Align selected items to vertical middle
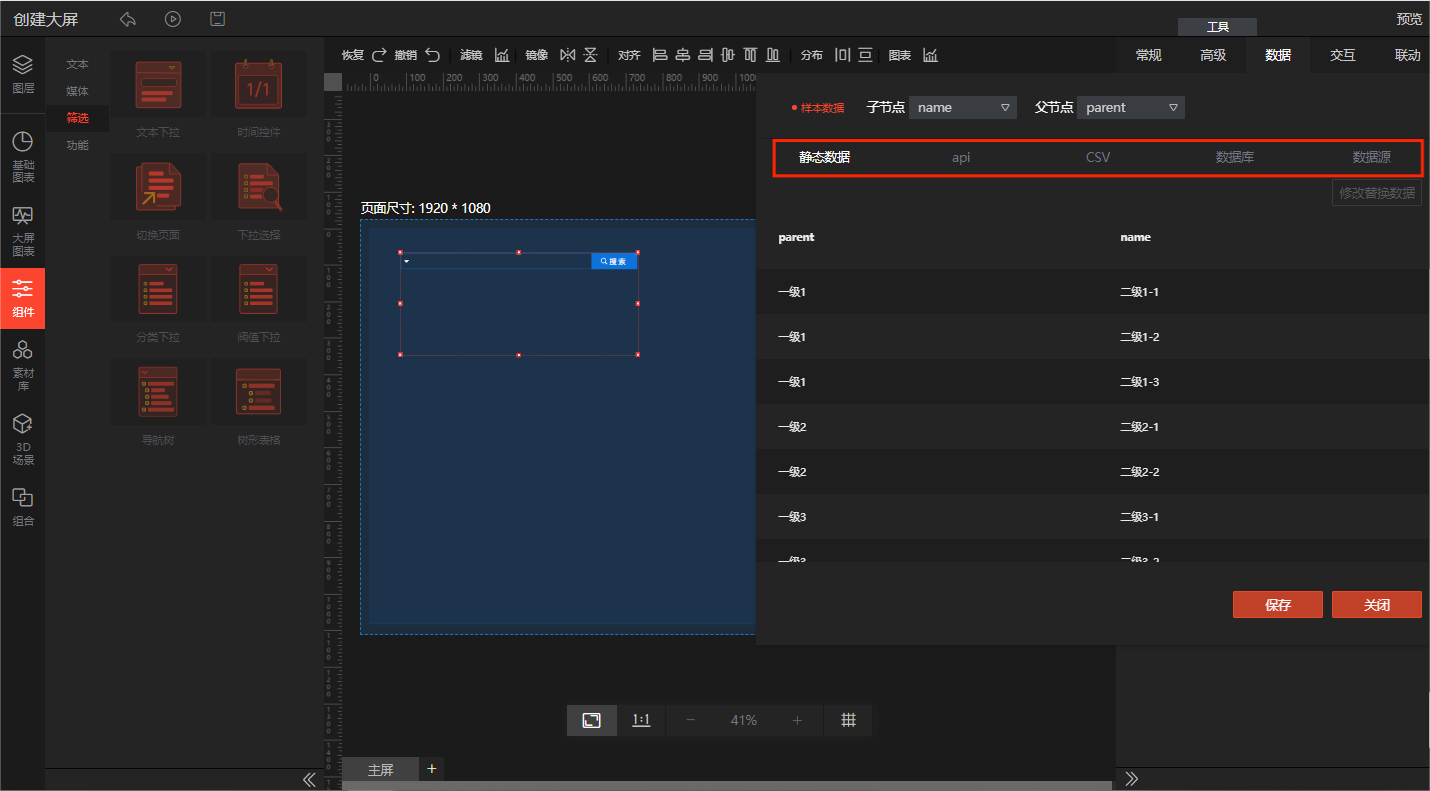 [728, 55]
